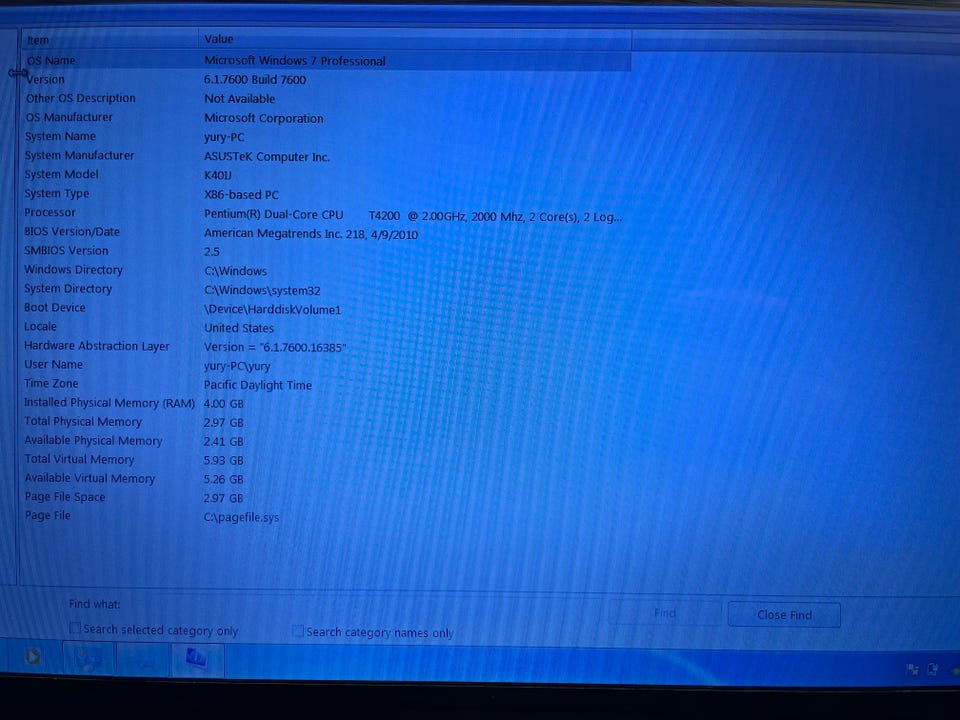Select the Boot Device row label
Image resolution: width=960 pixels, height=720 pixels.
(x=54, y=307)
